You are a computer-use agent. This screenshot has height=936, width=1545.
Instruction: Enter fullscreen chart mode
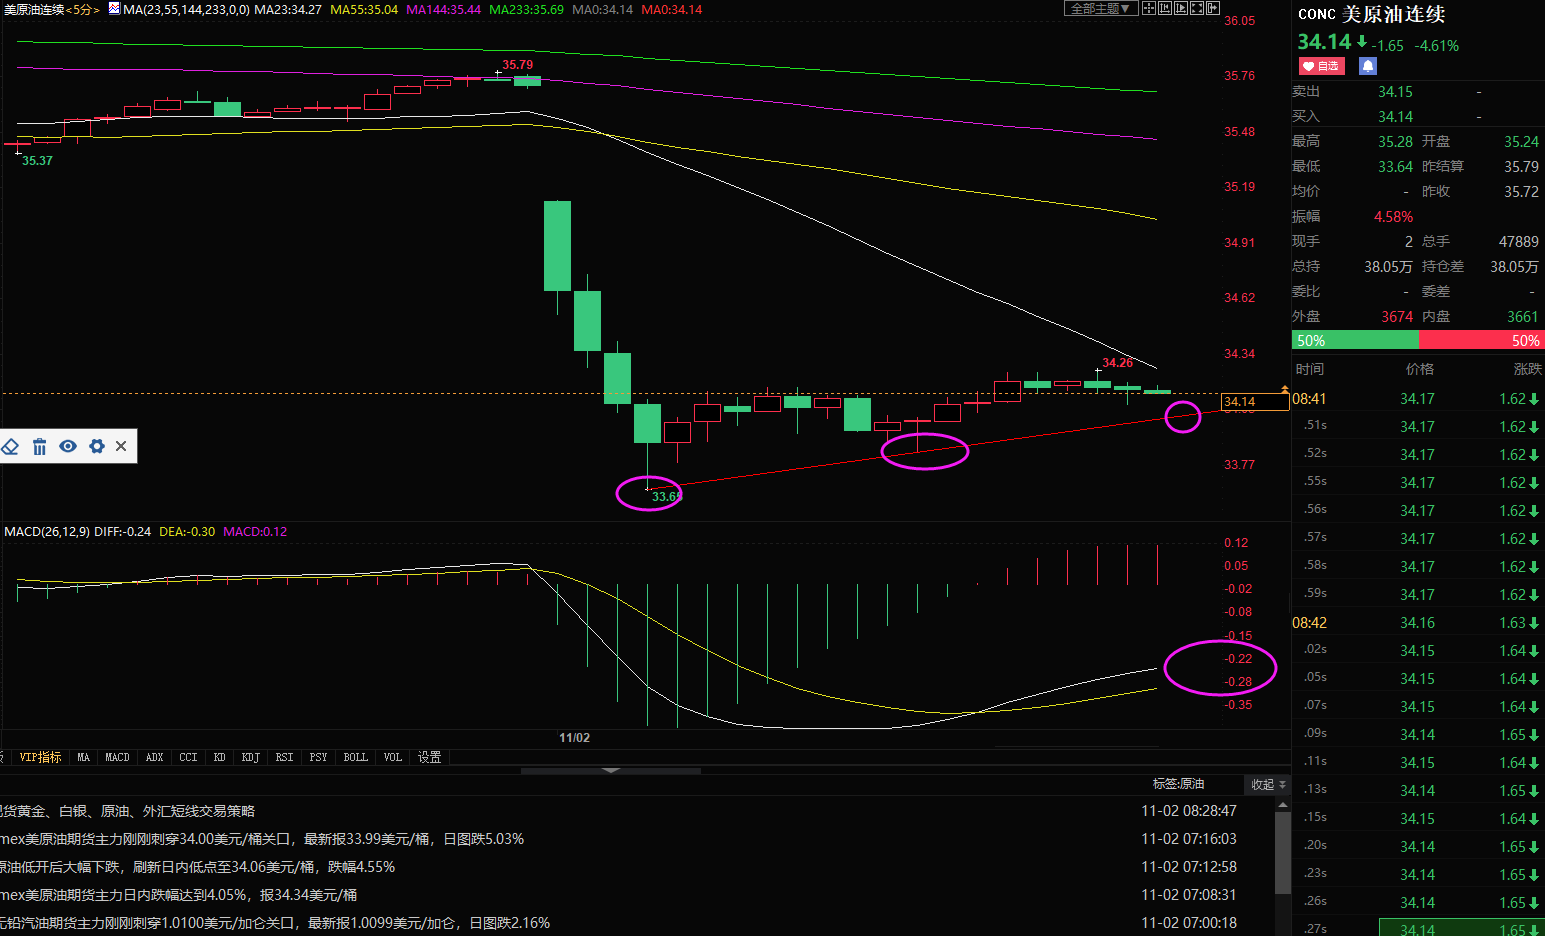(1197, 8)
